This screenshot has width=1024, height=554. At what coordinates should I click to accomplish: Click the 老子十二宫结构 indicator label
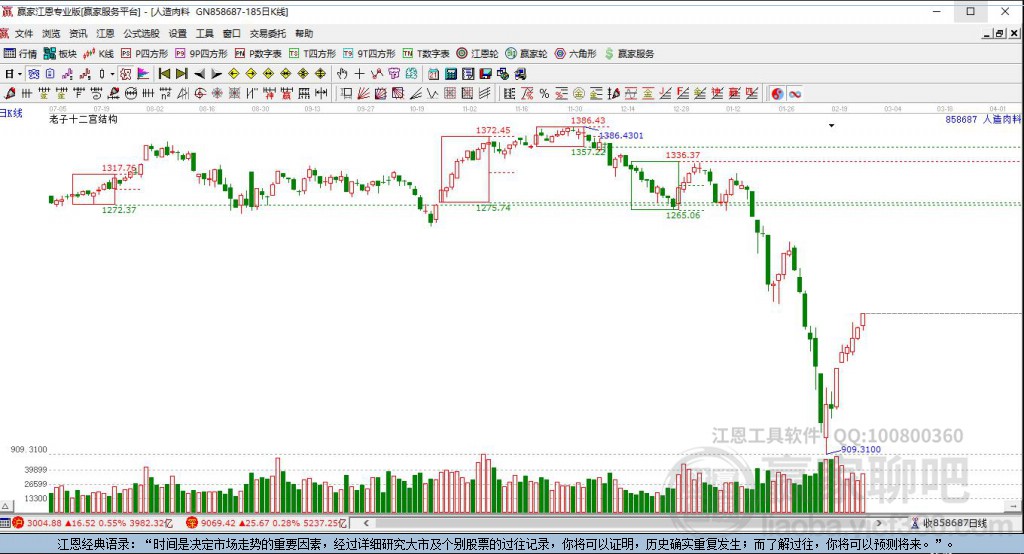point(83,119)
